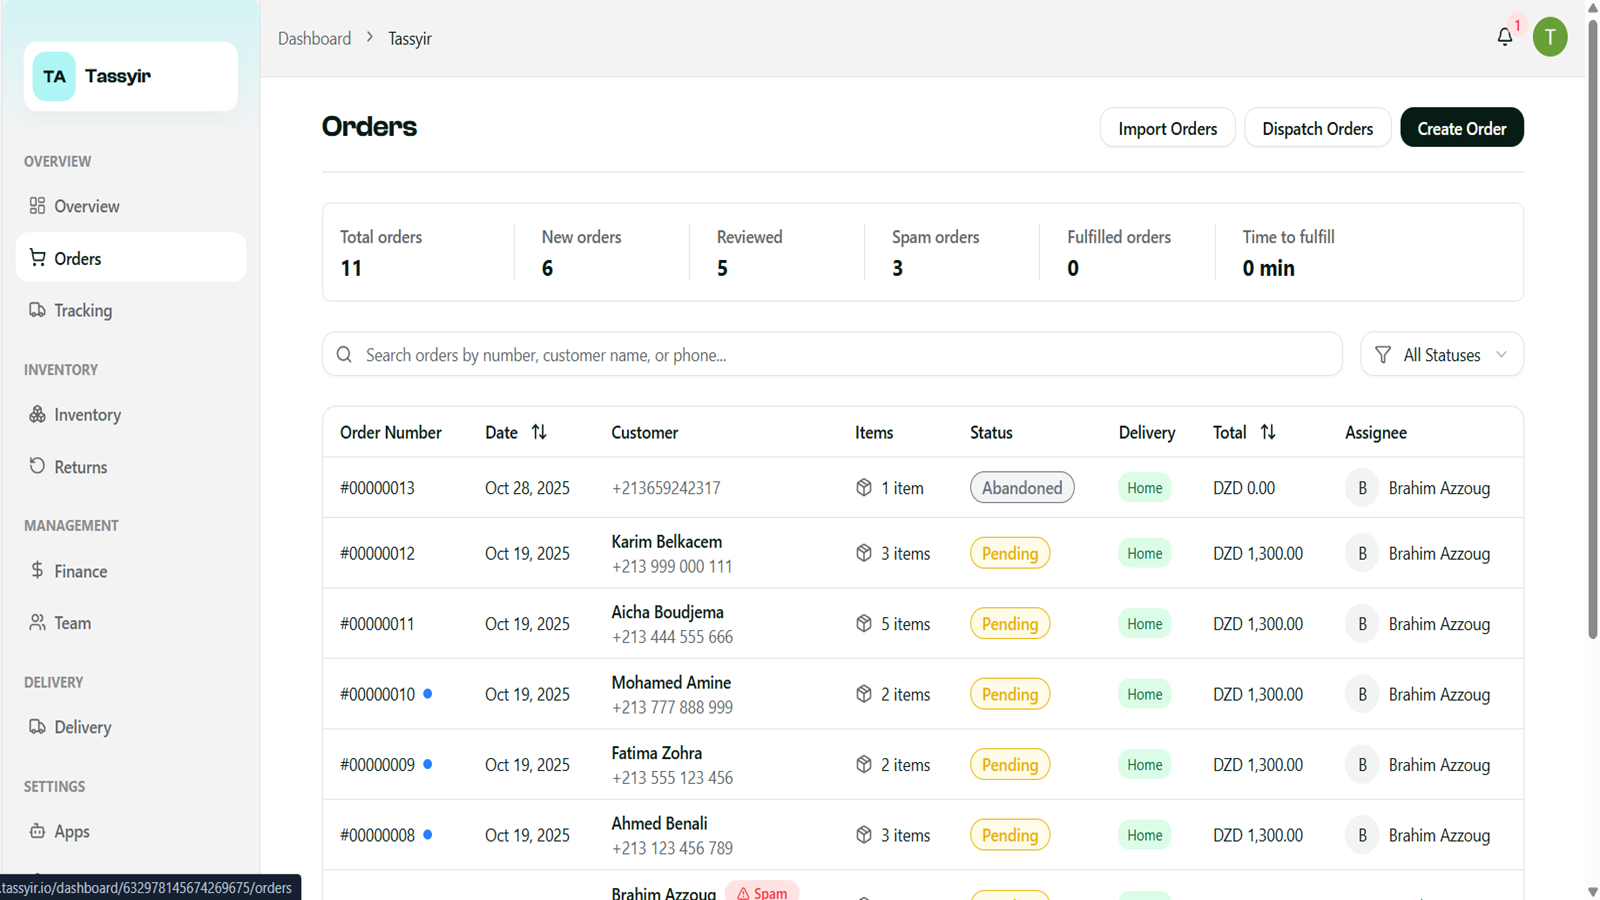Image resolution: width=1600 pixels, height=900 pixels.
Task: Open the Team icon under Management
Action: click(37, 622)
